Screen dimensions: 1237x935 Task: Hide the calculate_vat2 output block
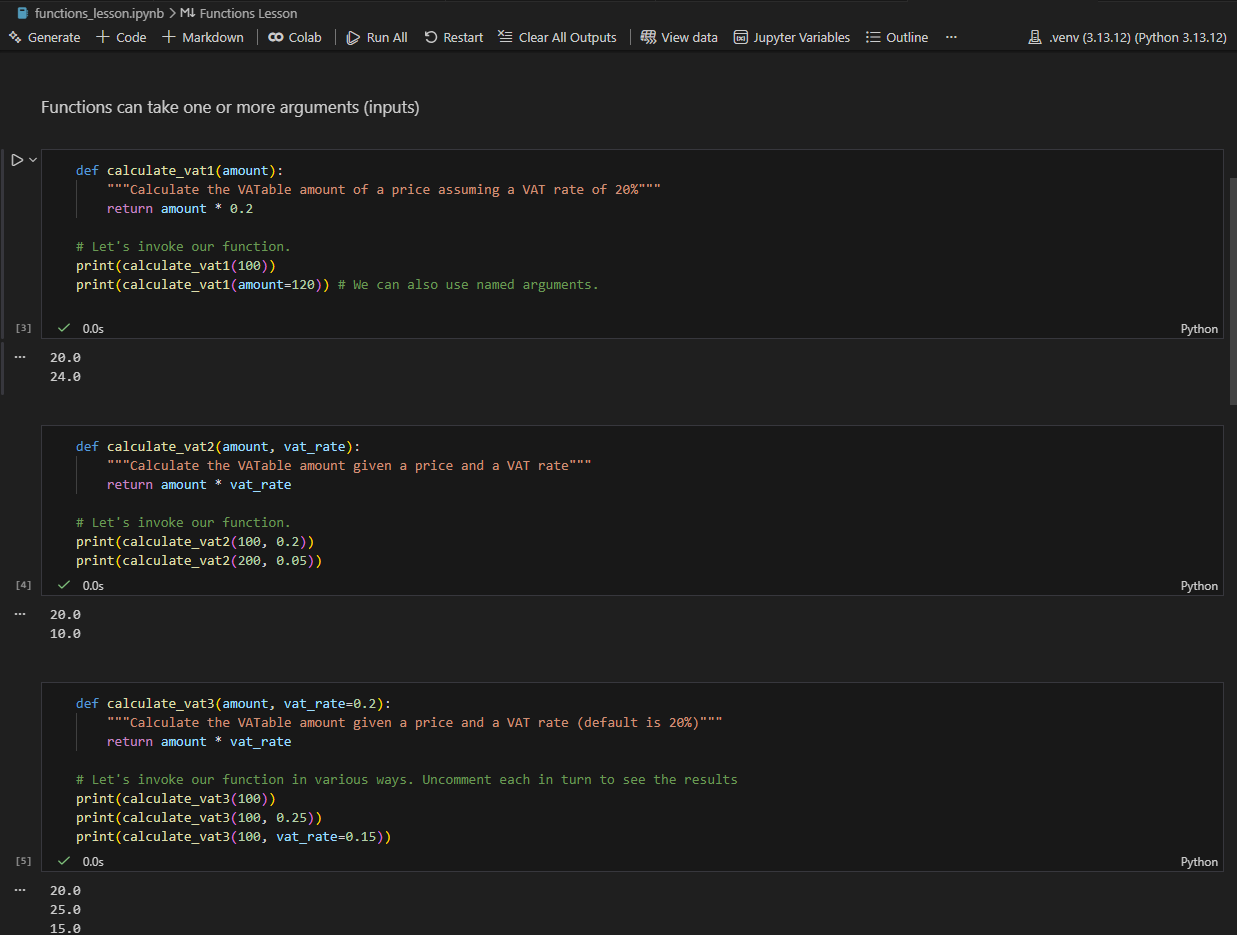20,613
